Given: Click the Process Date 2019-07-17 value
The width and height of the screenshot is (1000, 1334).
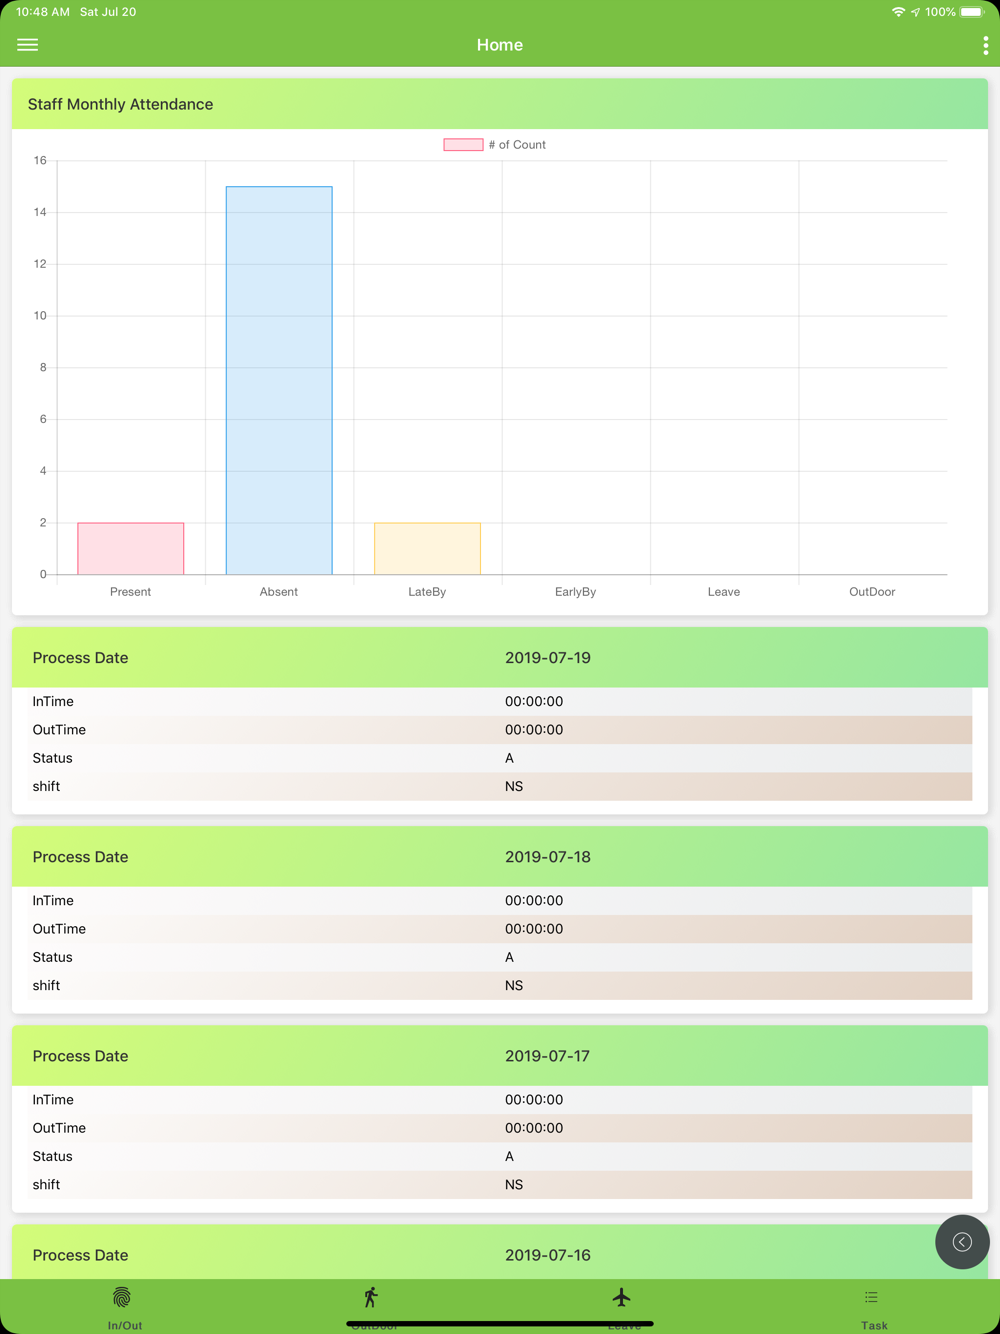Looking at the screenshot, I should pos(547,1056).
